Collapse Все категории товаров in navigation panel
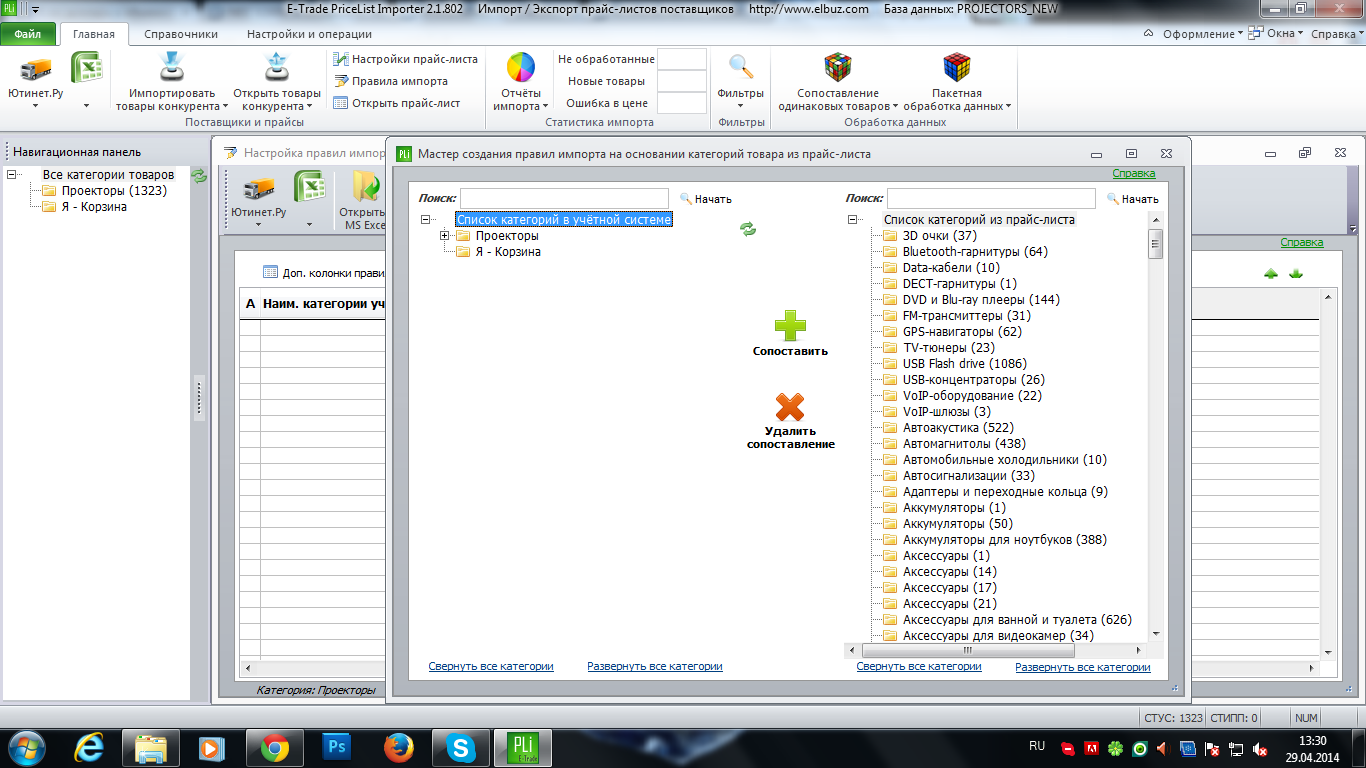This screenshot has height=768, width=1366. click(x=12, y=175)
